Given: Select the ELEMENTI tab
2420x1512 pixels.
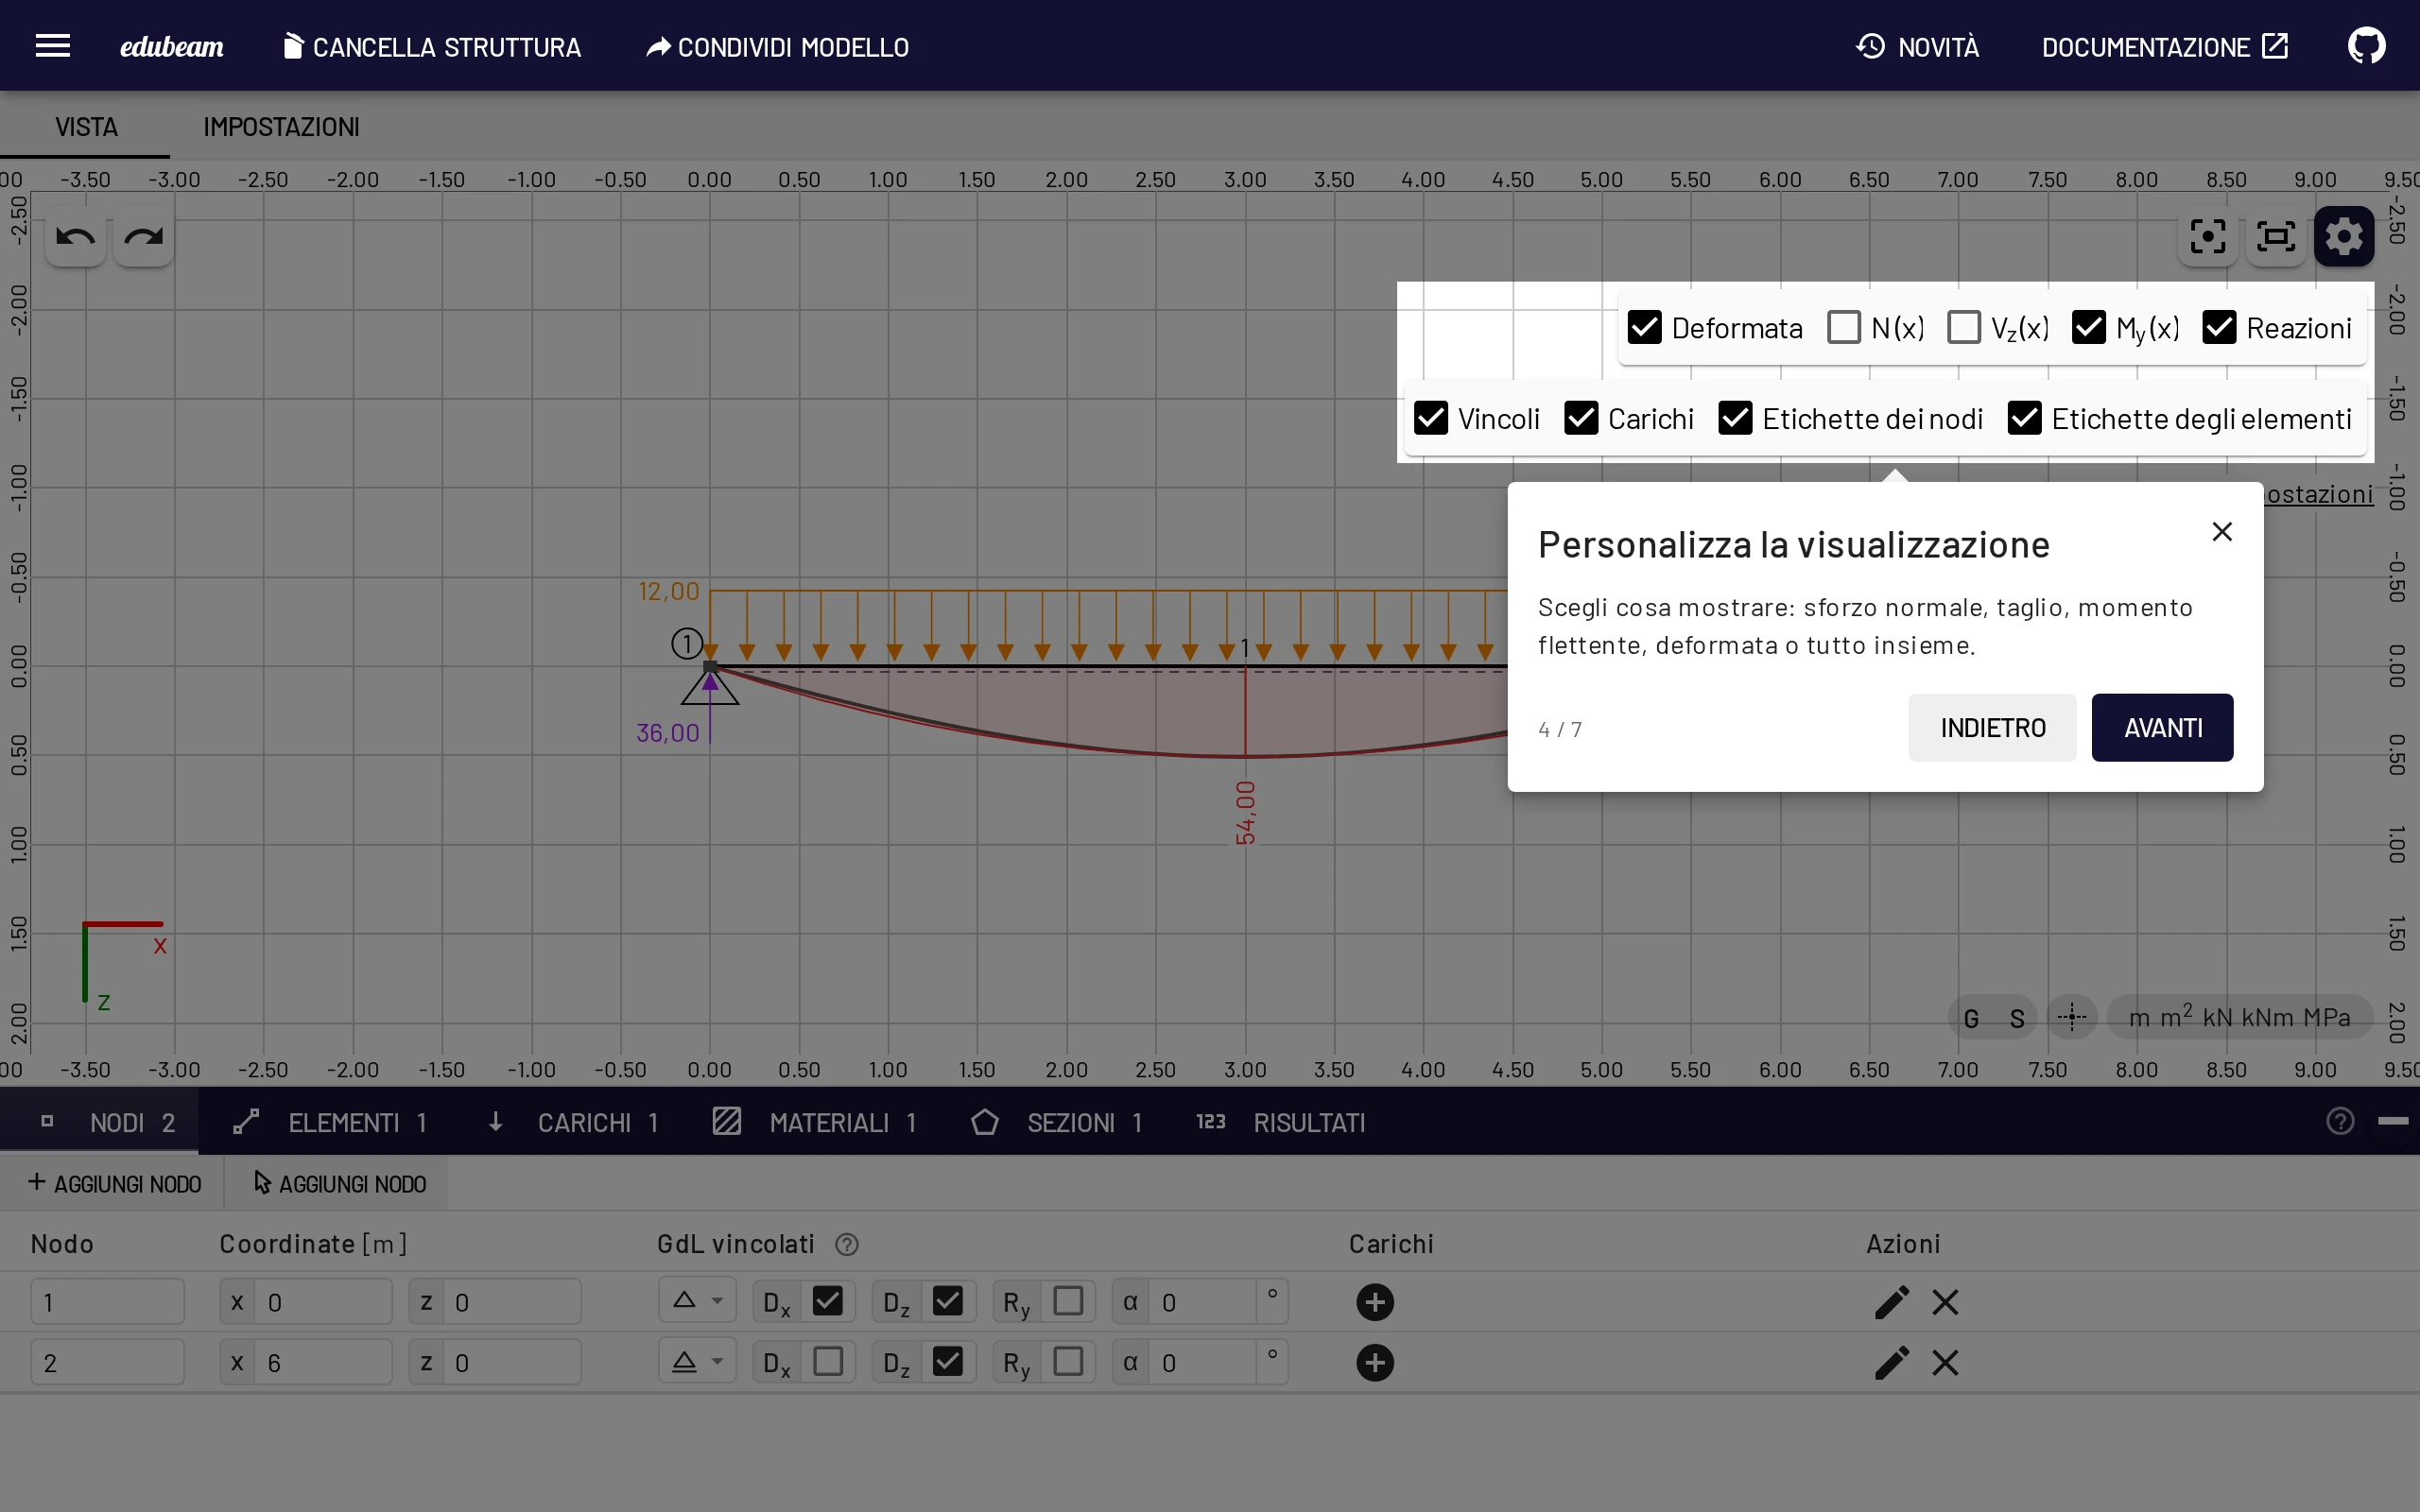Looking at the screenshot, I should point(331,1122).
